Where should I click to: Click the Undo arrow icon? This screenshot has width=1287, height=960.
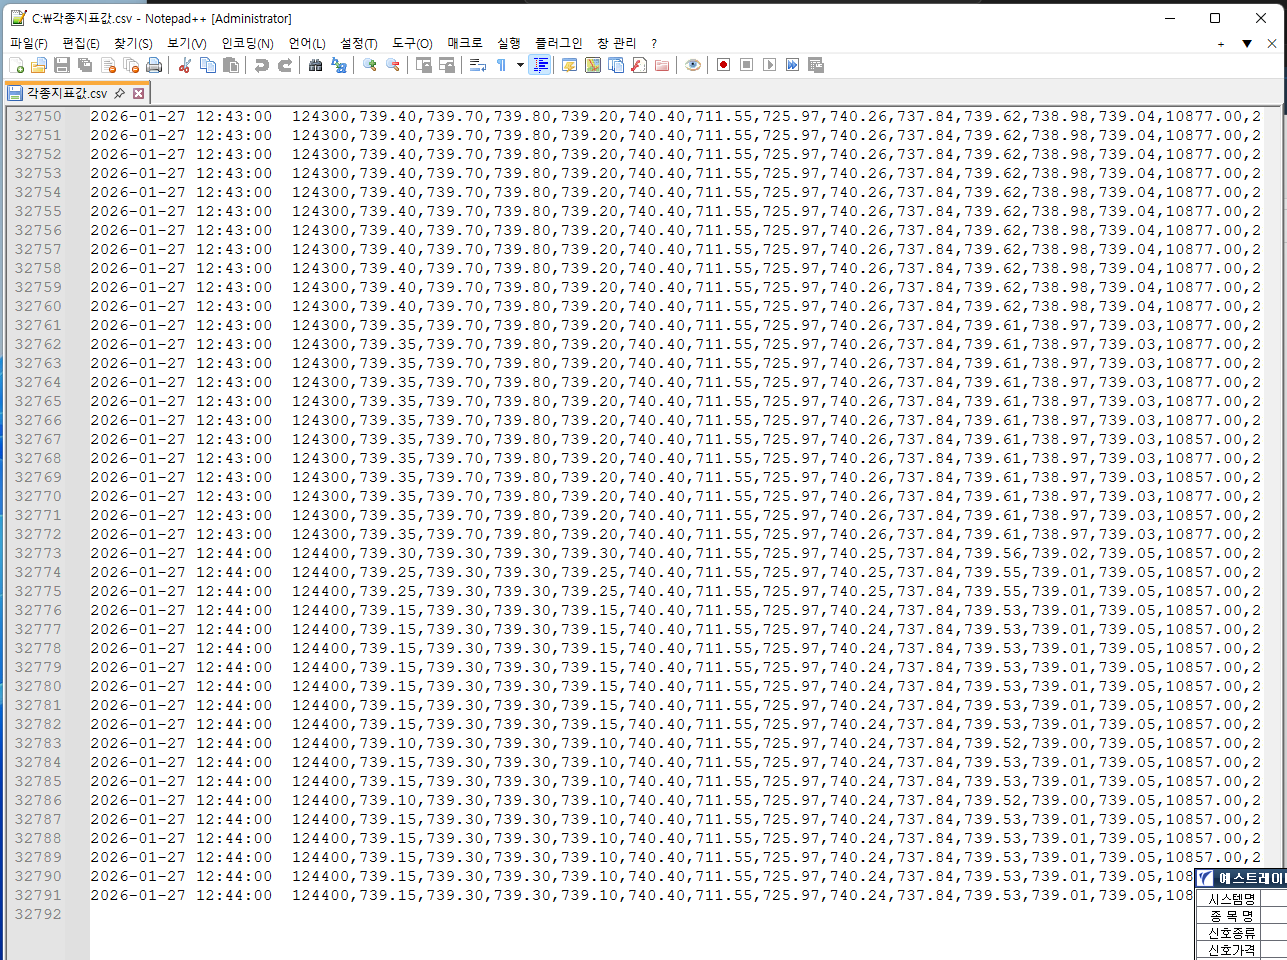261,65
